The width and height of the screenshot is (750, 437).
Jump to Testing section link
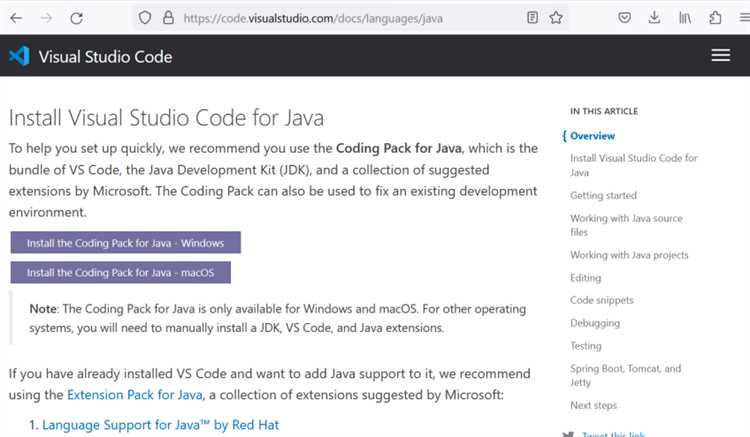click(585, 346)
